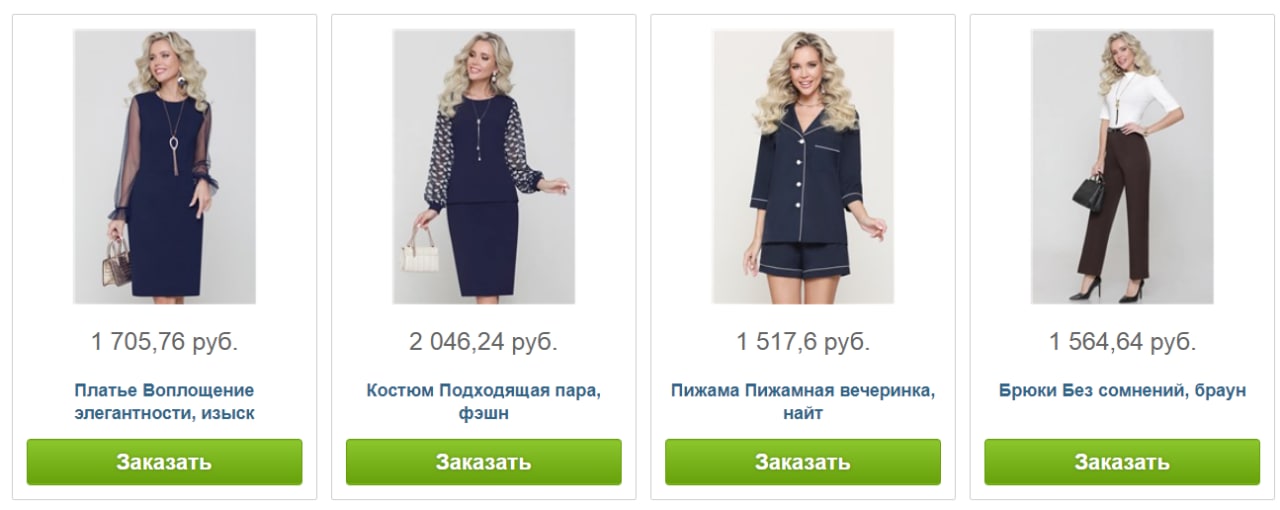
Task: Click the 1 517,6 руб. price
Action: point(803,342)
